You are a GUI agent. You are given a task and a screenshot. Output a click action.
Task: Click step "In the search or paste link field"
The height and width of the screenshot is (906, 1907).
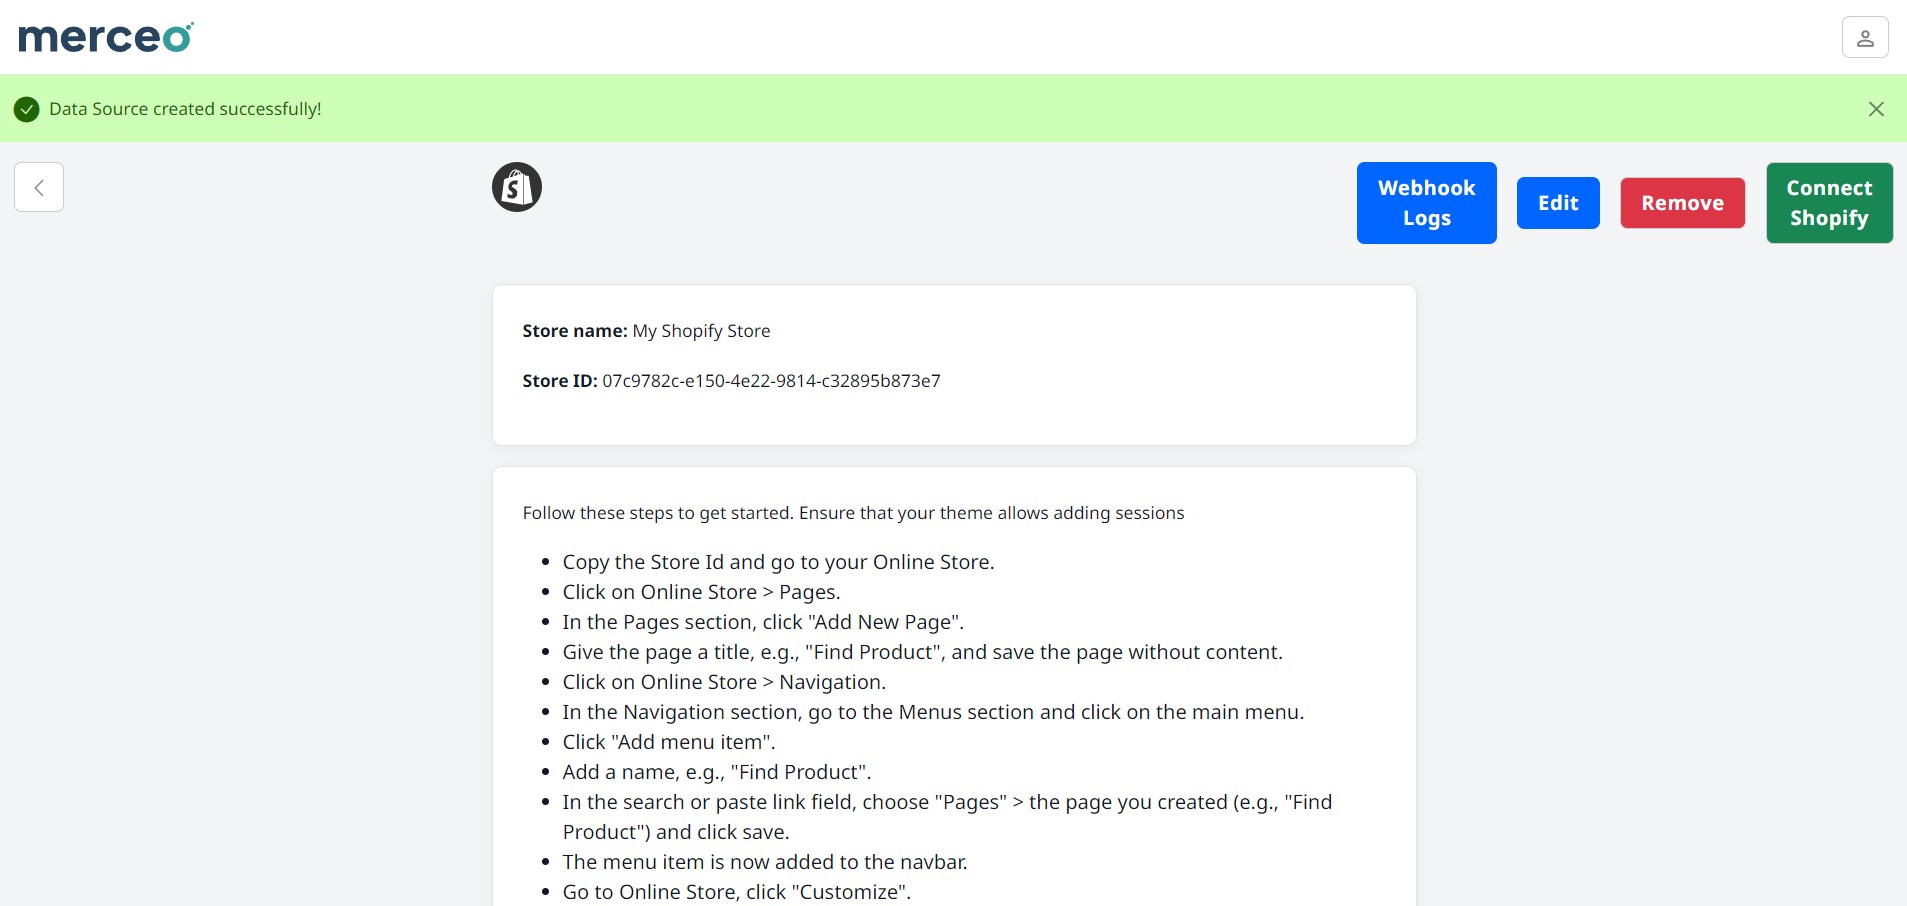pyautogui.click(x=947, y=817)
